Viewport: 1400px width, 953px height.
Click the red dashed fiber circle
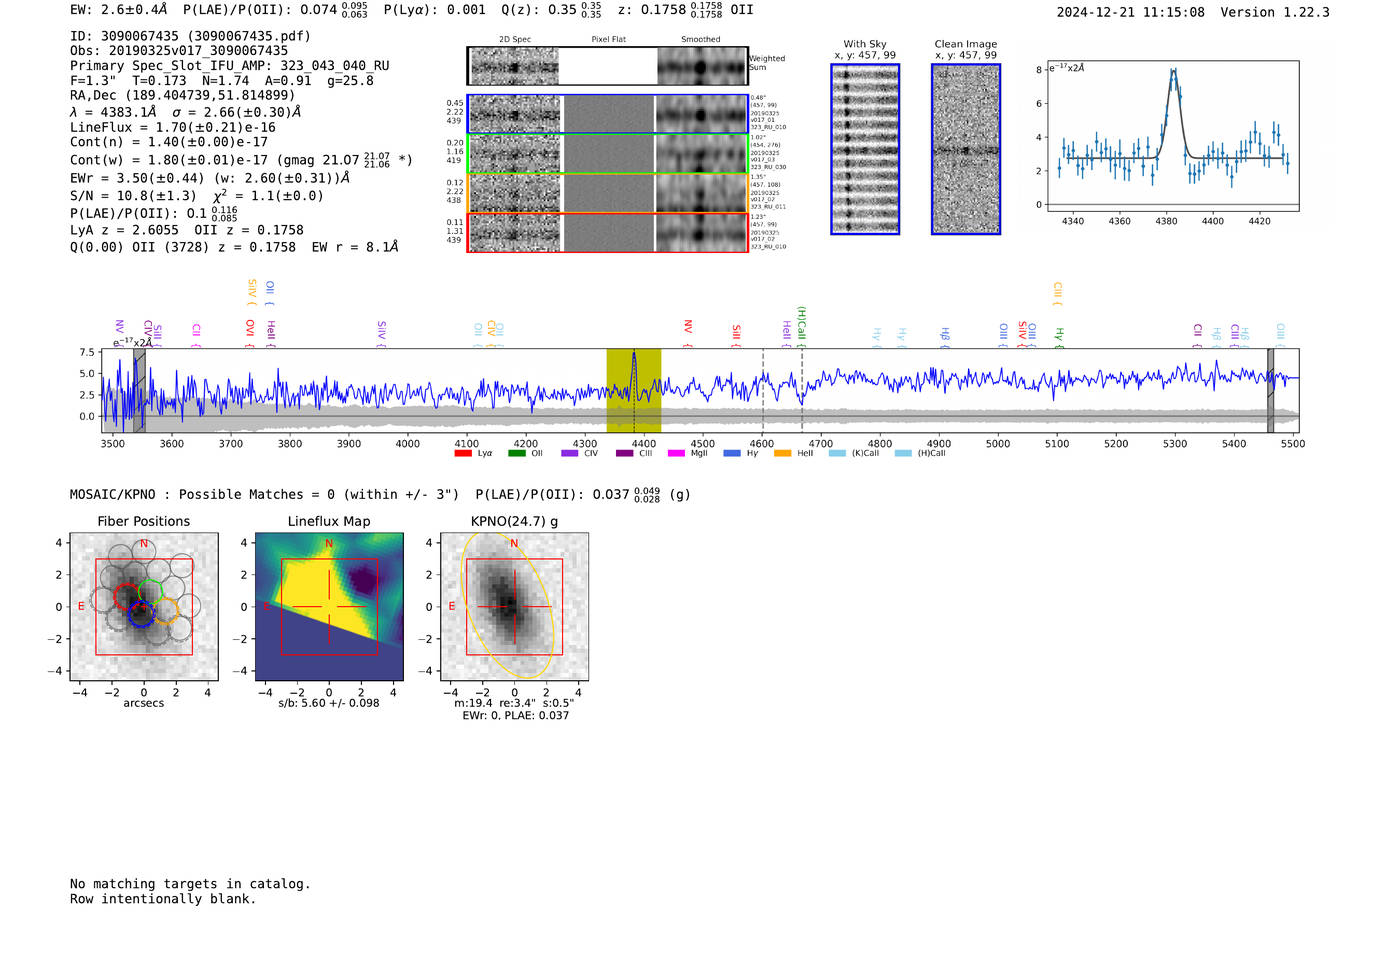click(x=127, y=597)
